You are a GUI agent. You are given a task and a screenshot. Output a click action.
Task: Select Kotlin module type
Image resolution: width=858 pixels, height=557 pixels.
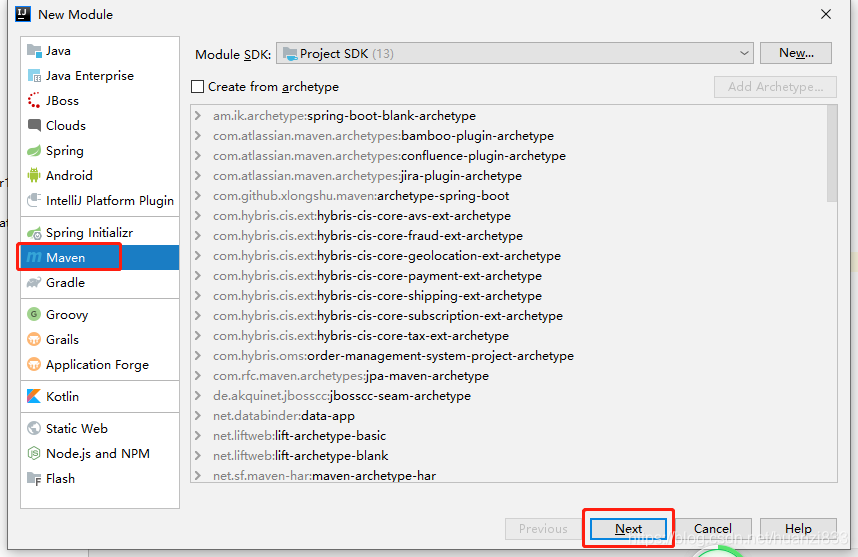[x=100, y=396]
